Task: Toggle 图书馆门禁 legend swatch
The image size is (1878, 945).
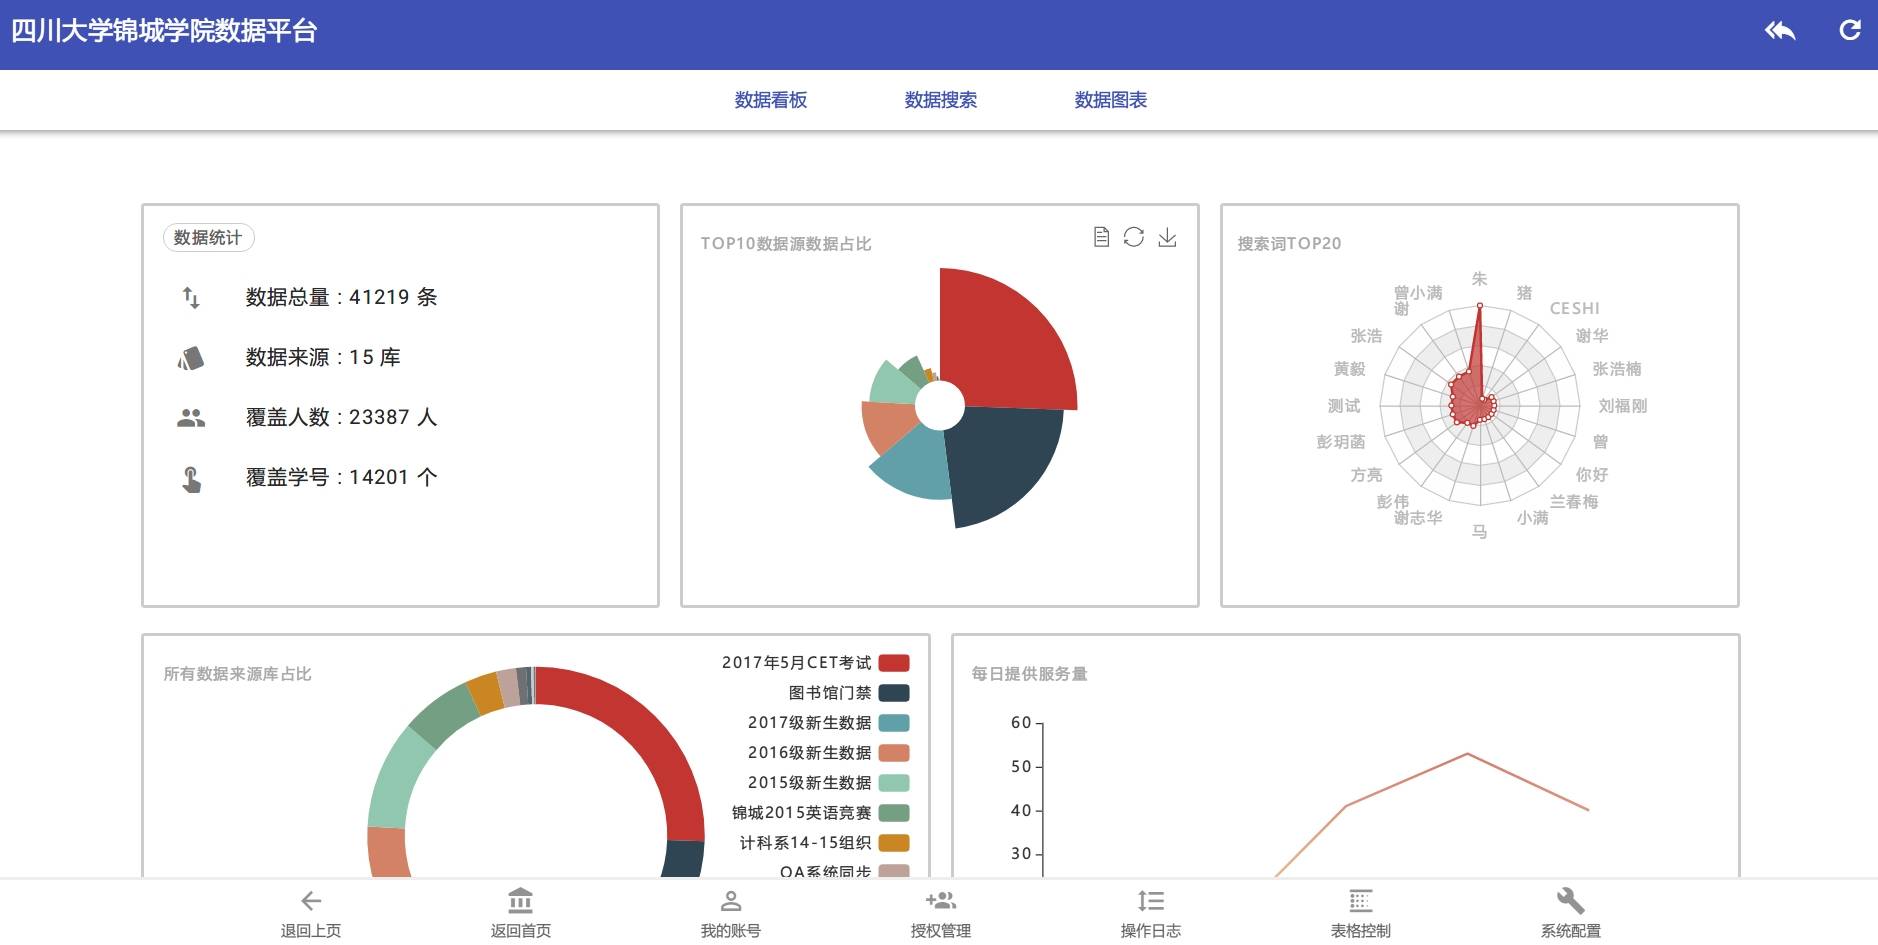Action: pos(894,693)
